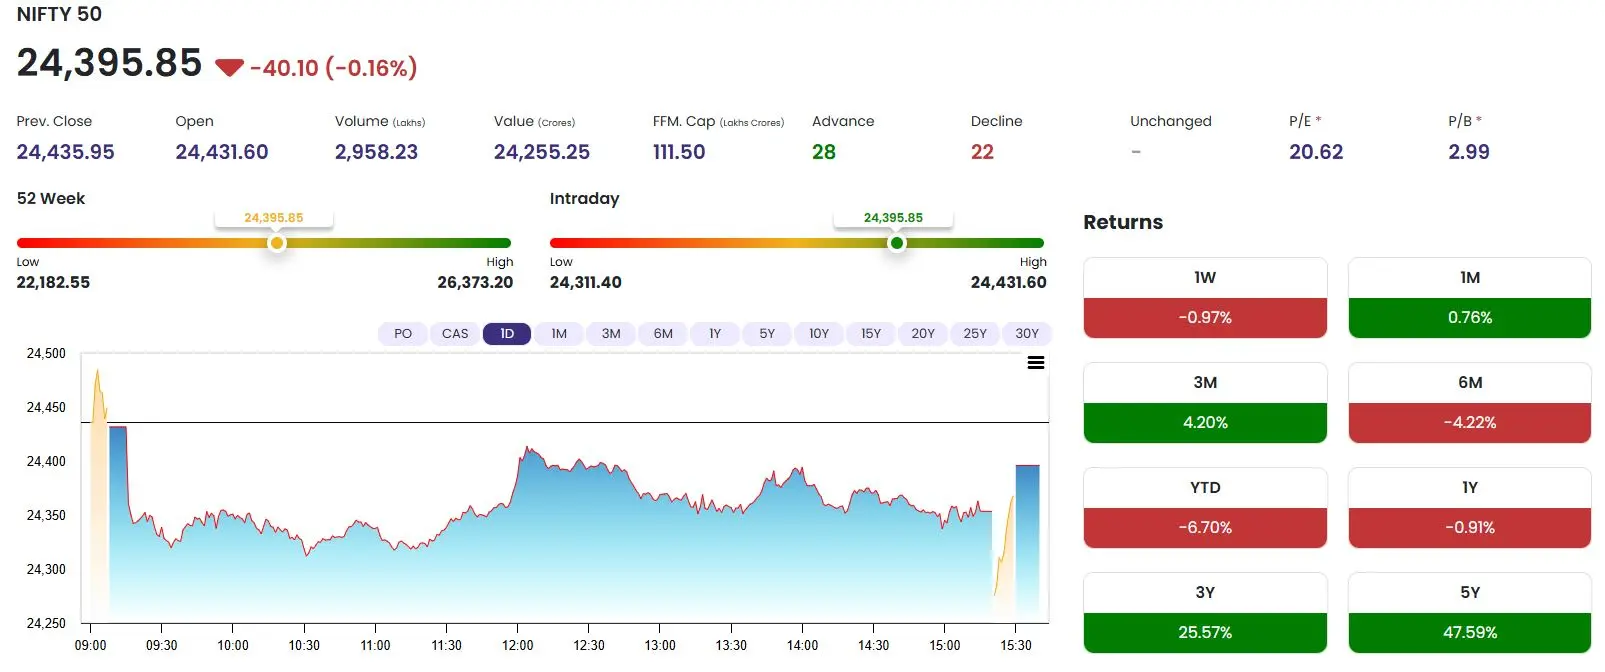
Task: Switch chart to 30Y range
Action: (1027, 334)
